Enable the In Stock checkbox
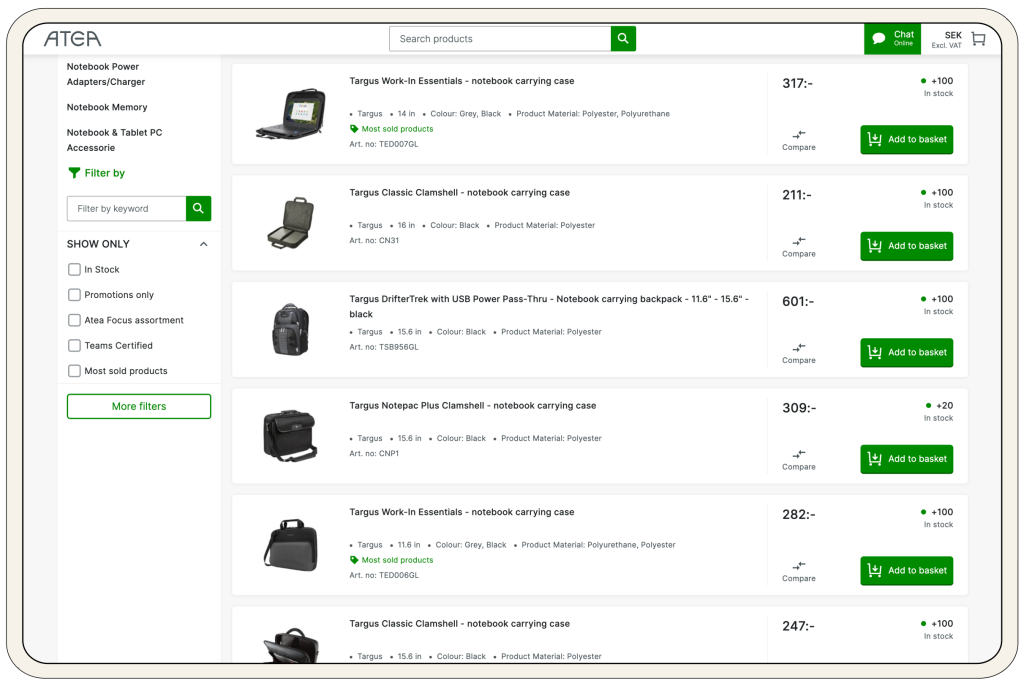 click(74, 270)
